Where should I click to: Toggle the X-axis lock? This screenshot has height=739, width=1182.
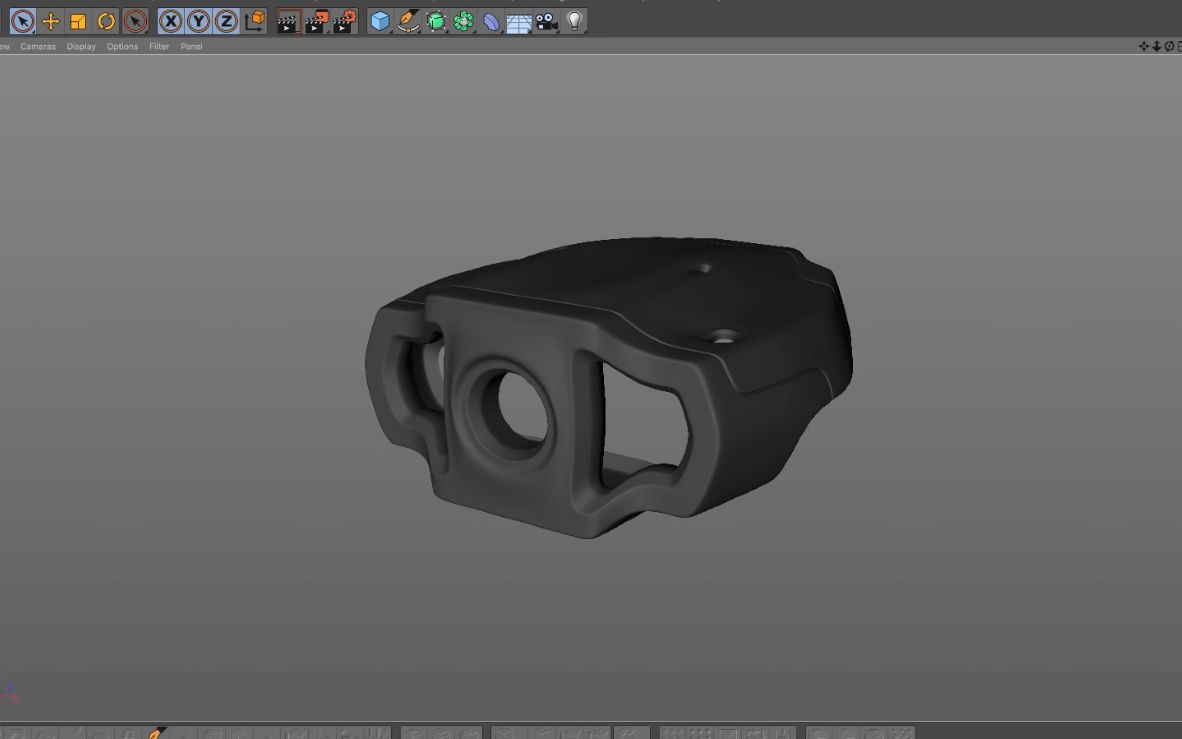click(170, 20)
